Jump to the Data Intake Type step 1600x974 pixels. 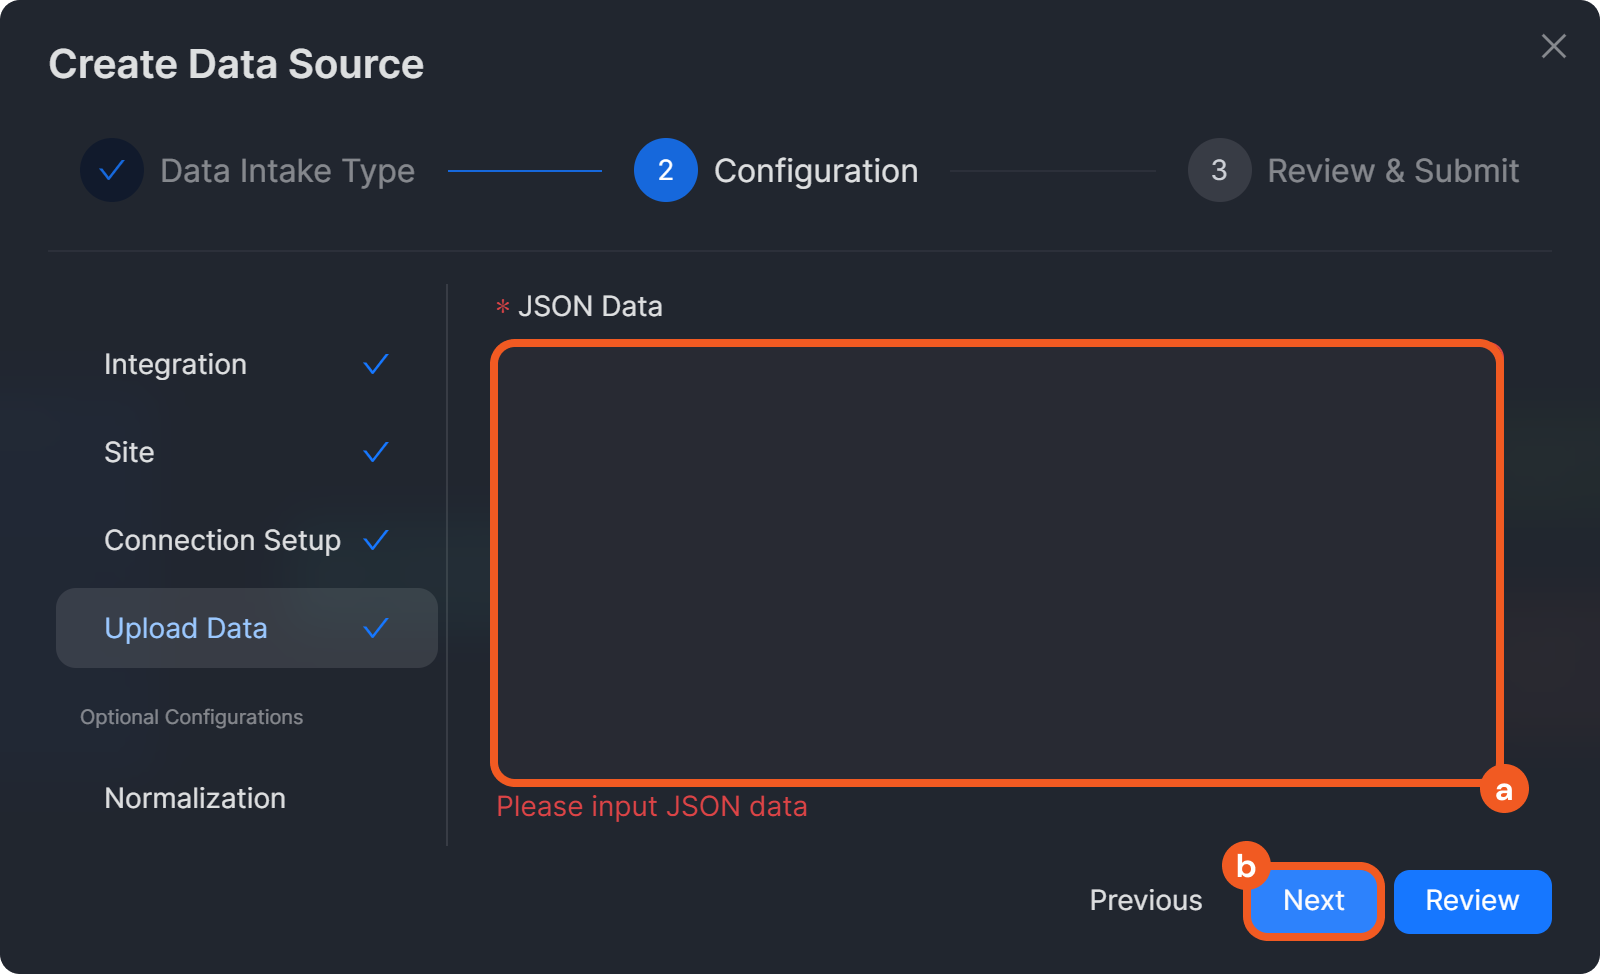pyautogui.click(x=287, y=171)
